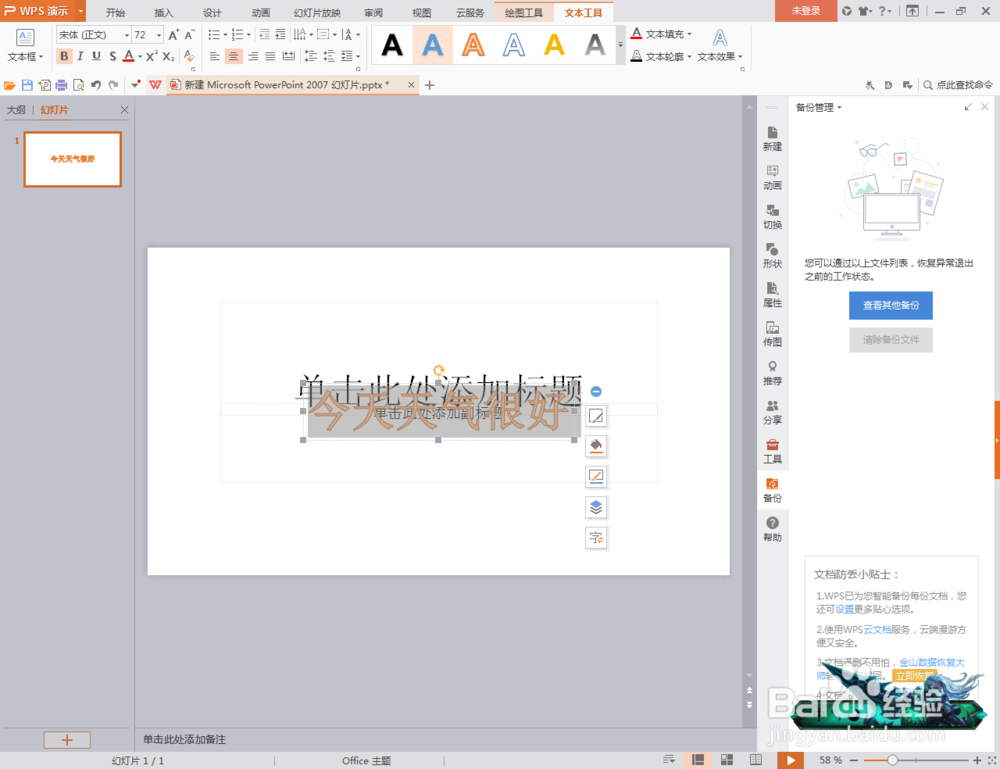The height and width of the screenshot is (769, 1000).
Task: Expand the WordArt styles gallery
Action: (620, 45)
